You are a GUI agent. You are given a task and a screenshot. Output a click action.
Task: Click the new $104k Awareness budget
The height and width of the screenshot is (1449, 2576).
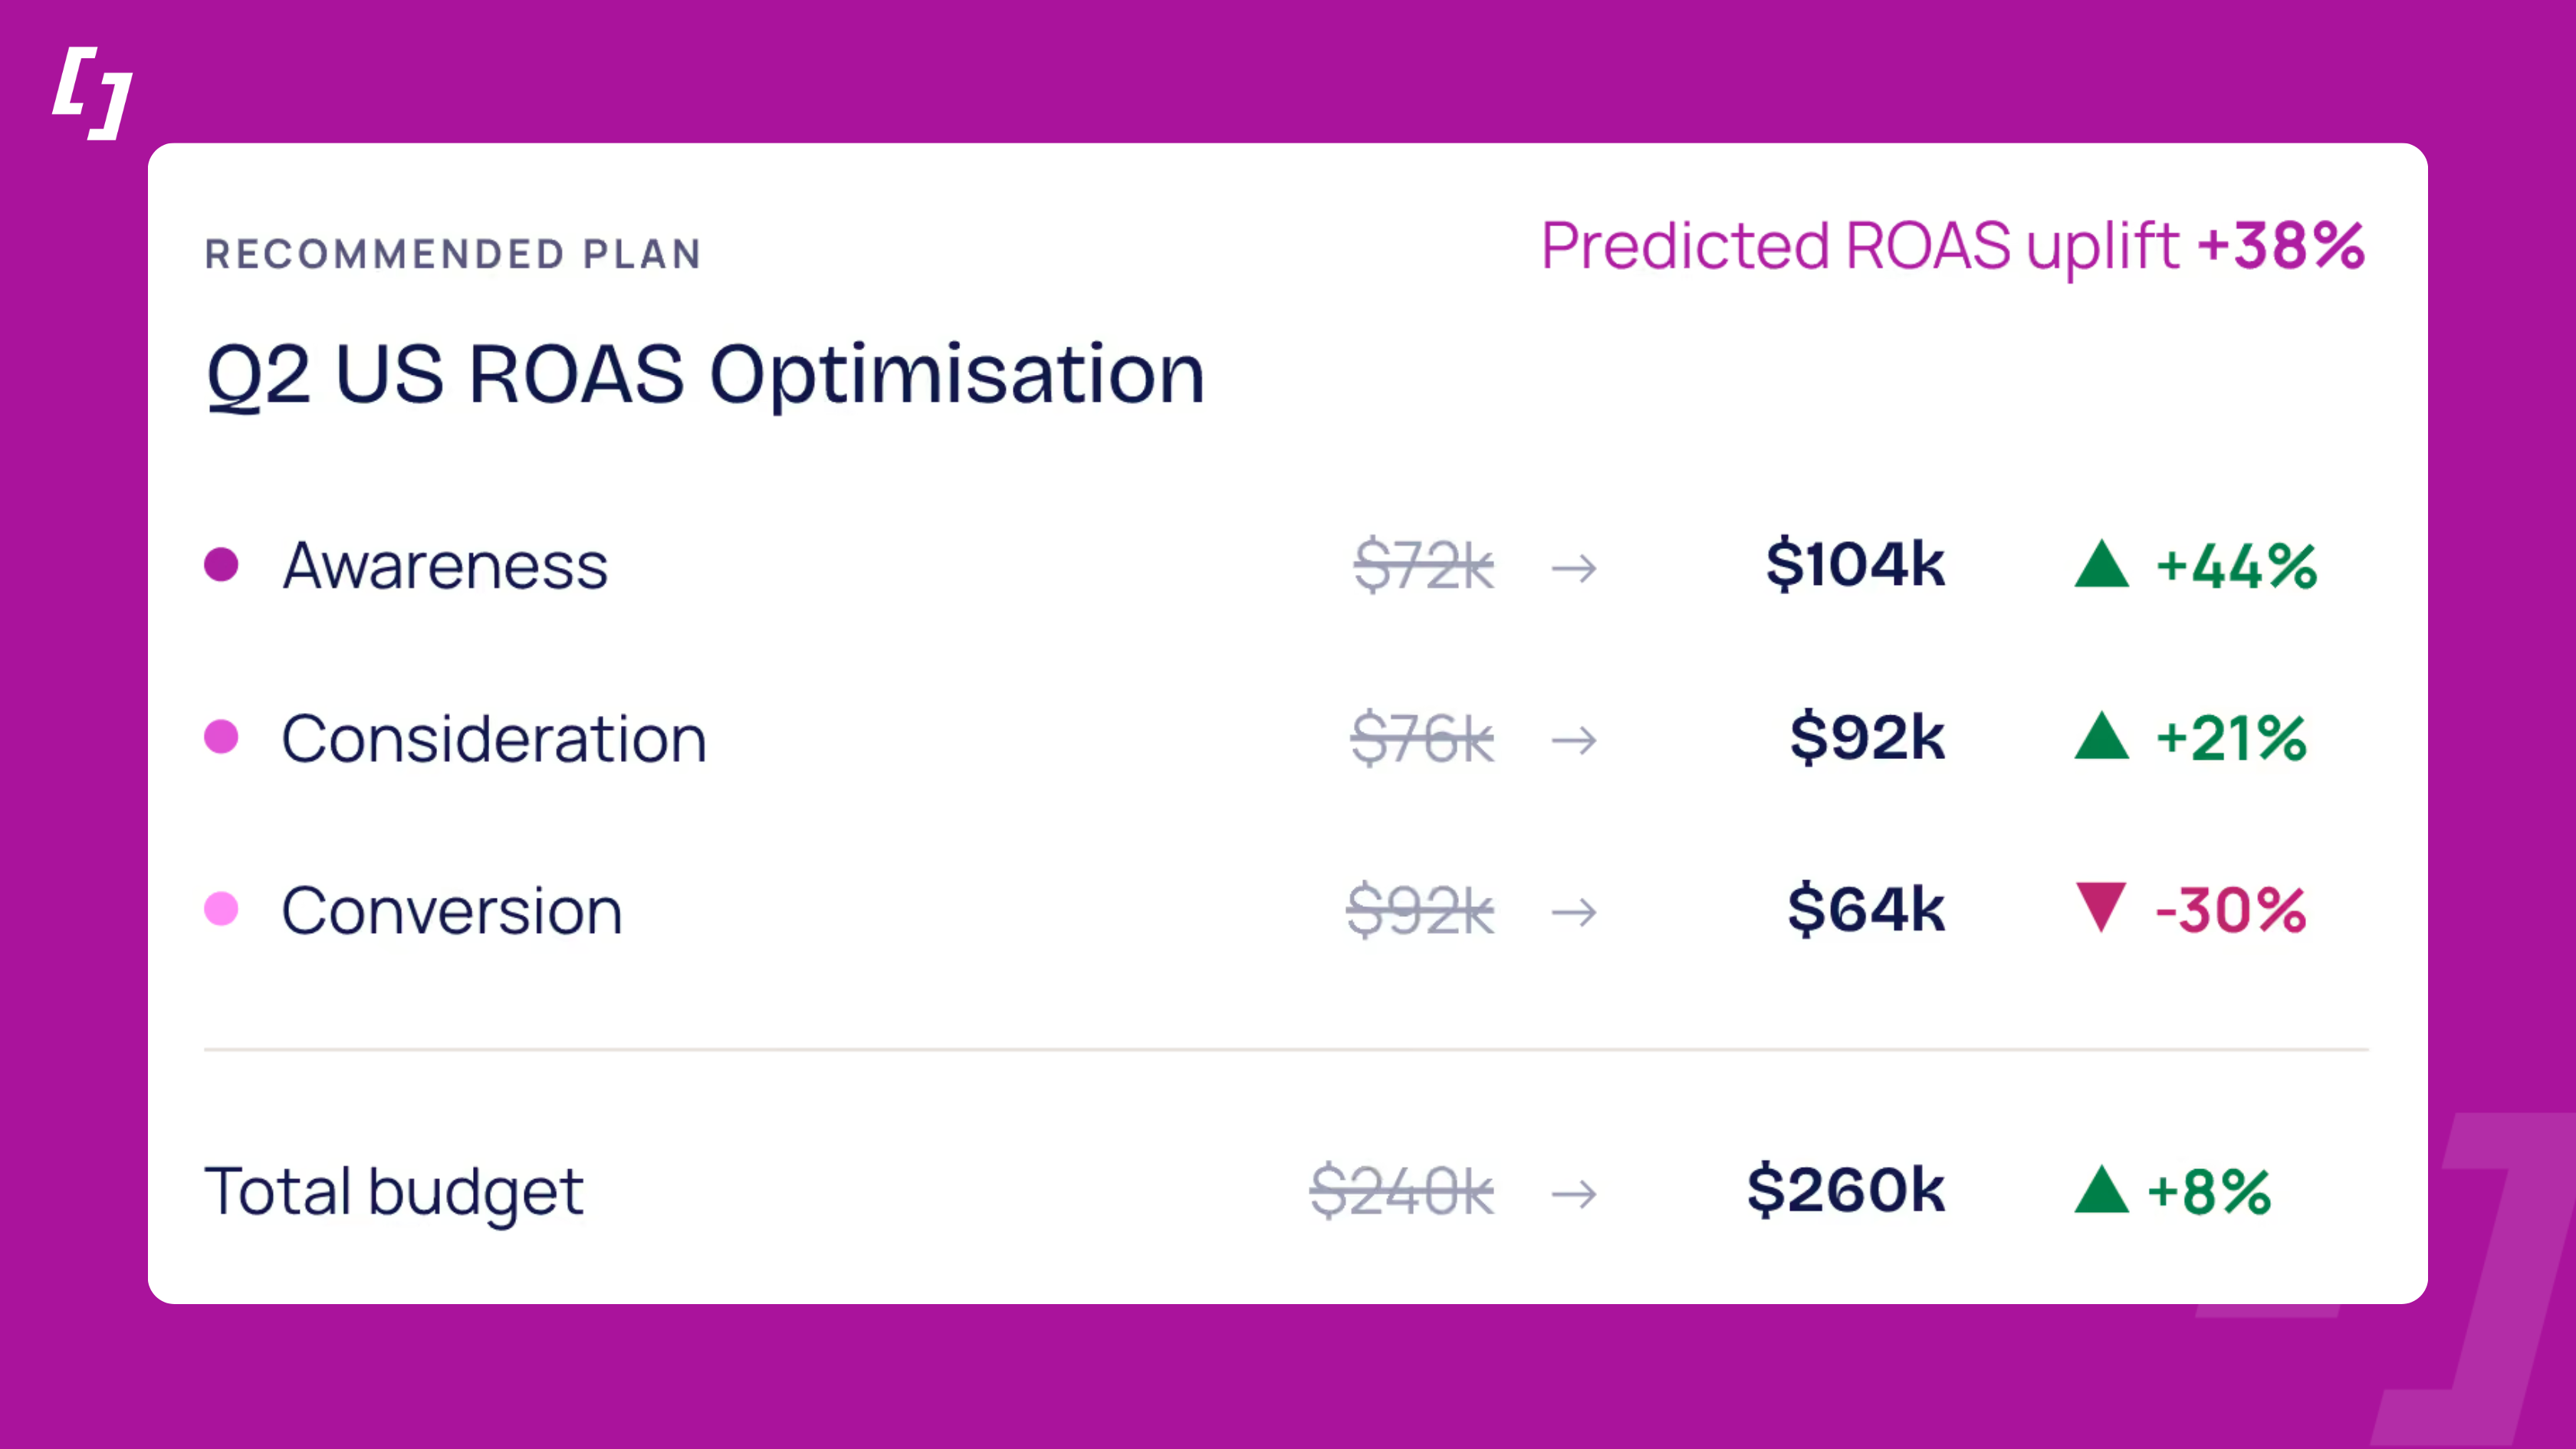tap(1855, 564)
